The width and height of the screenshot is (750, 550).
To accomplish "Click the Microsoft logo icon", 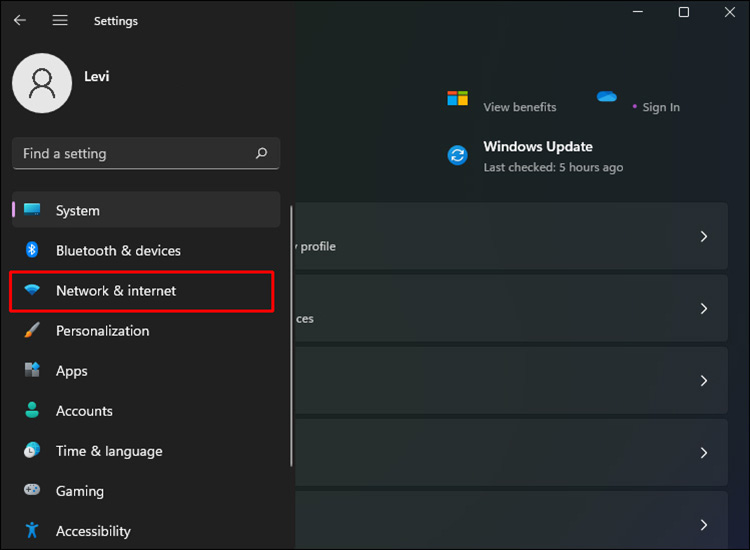I will (458, 98).
